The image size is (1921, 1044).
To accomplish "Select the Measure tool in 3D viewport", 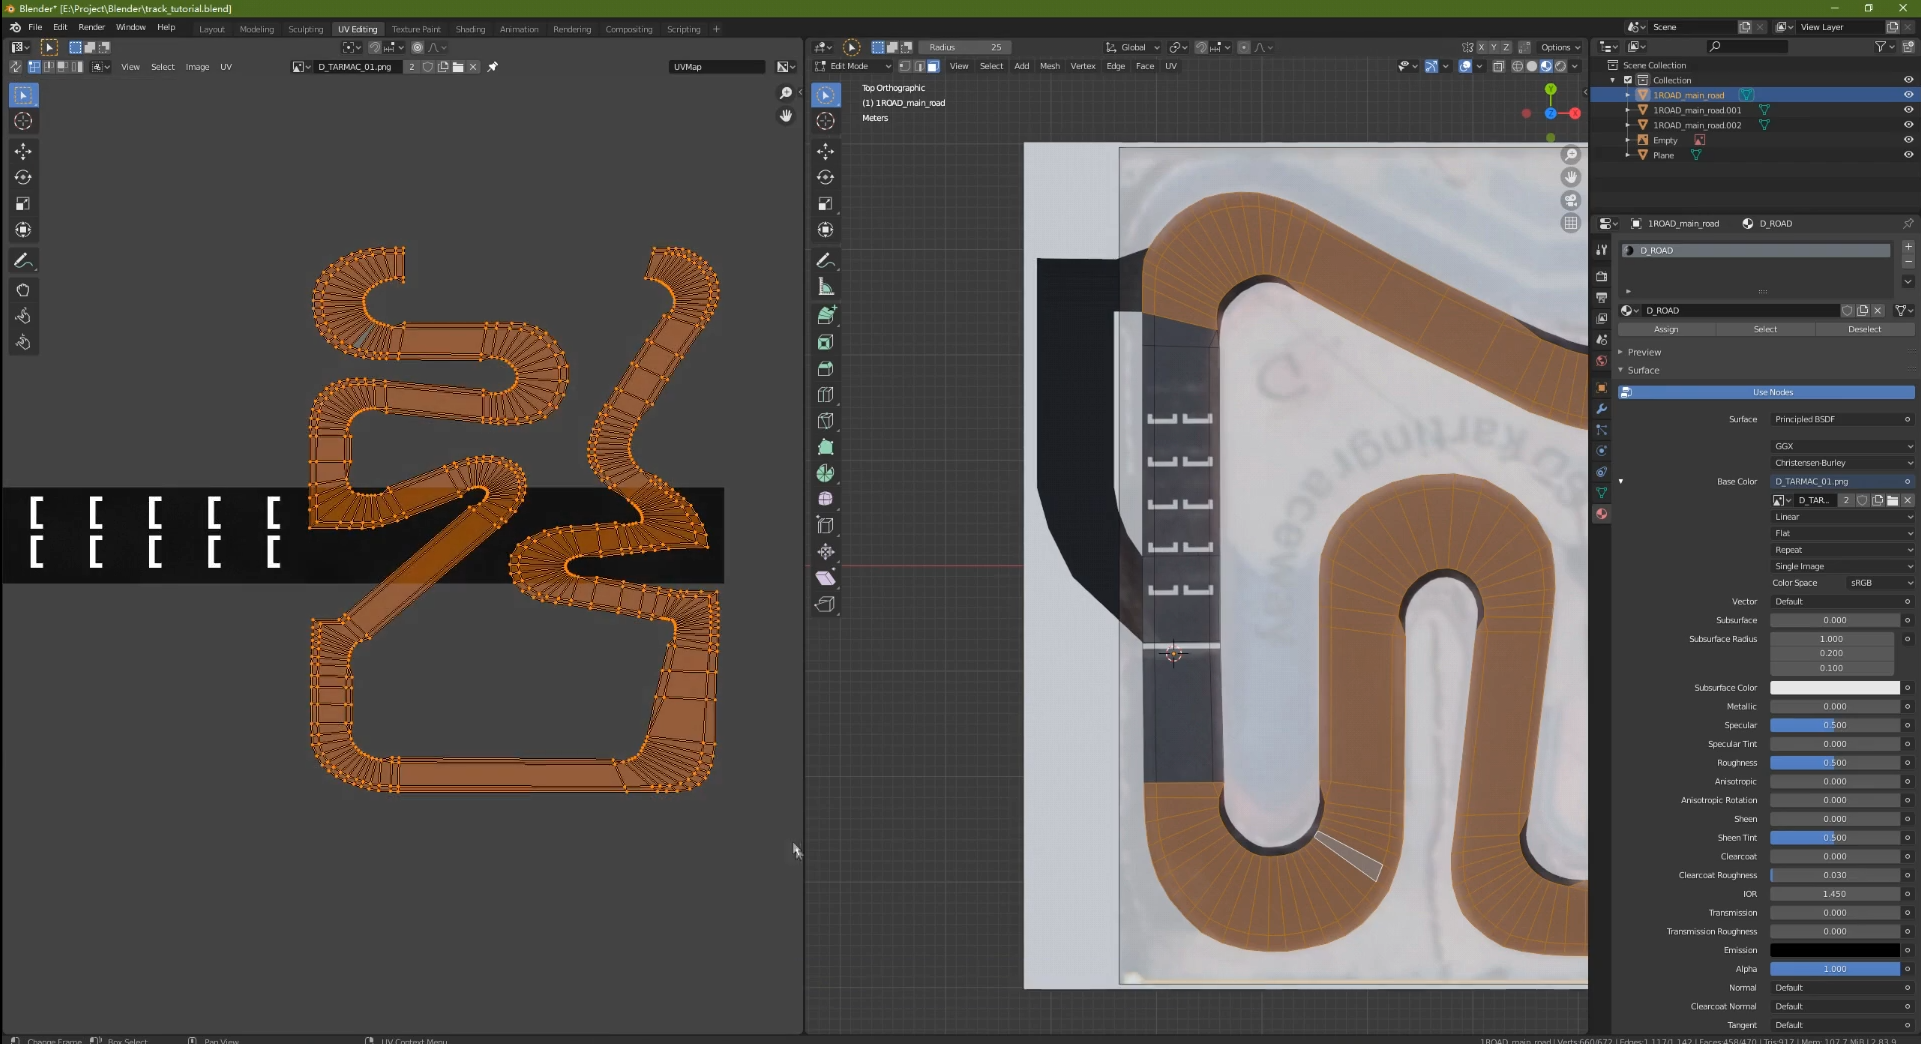I will (825, 288).
